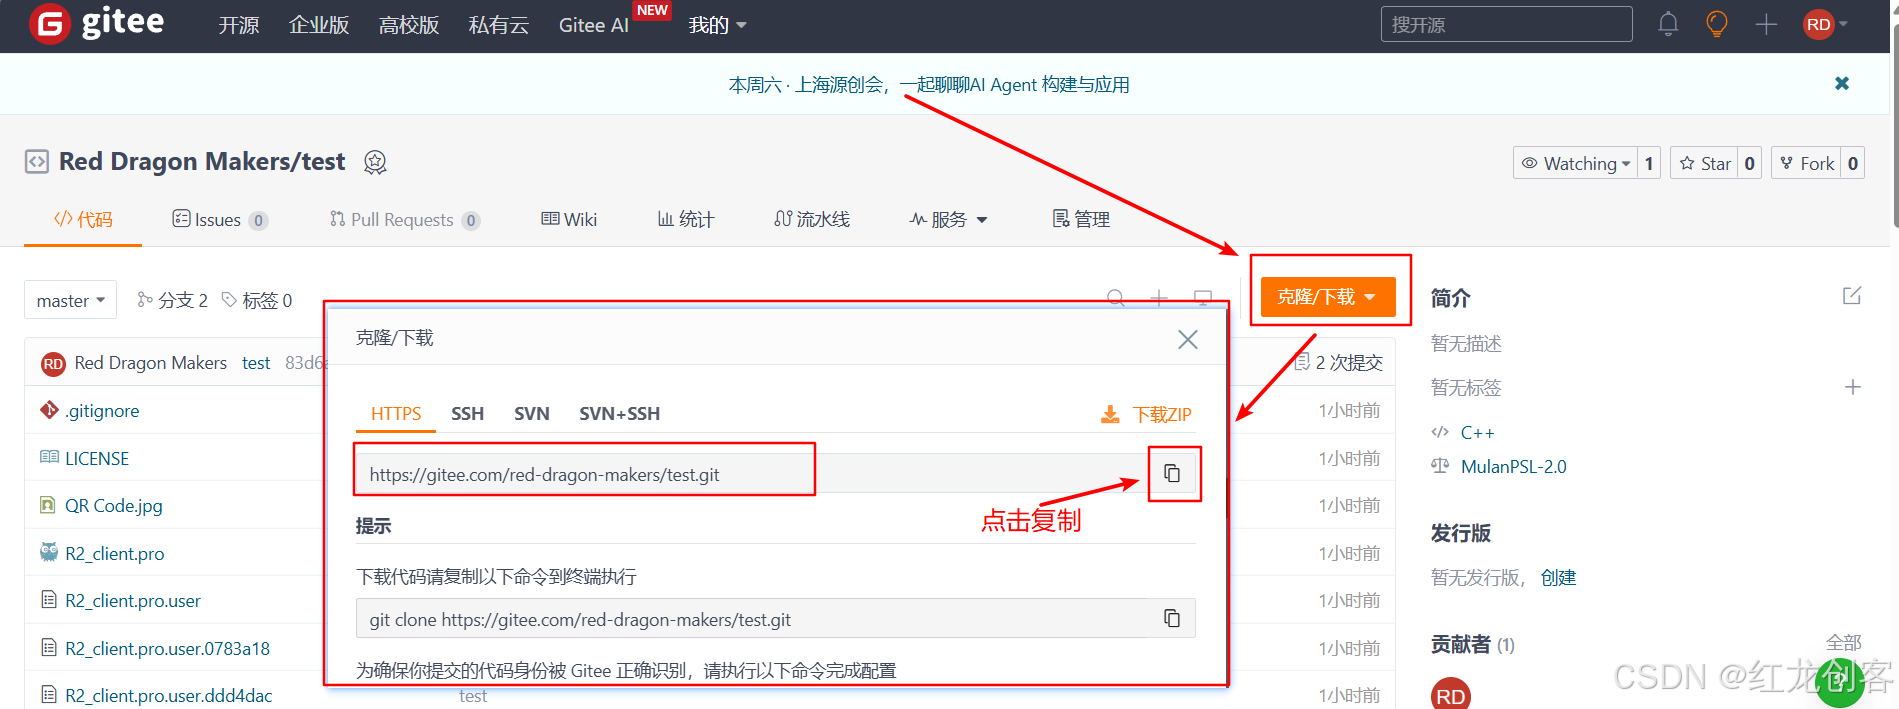Open the 流水线 tab
This screenshot has width=1899, height=709.
point(812,220)
